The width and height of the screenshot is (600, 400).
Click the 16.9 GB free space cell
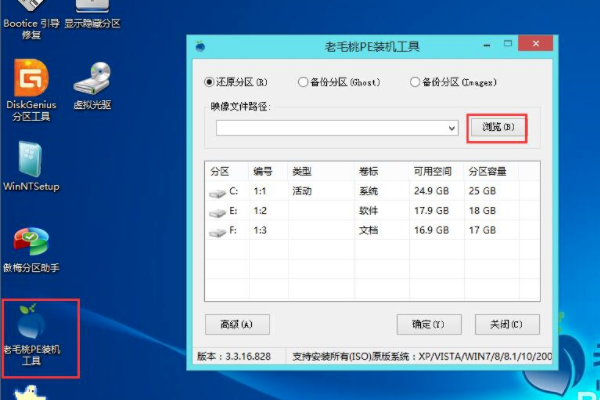pyautogui.click(x=431, y=230)
